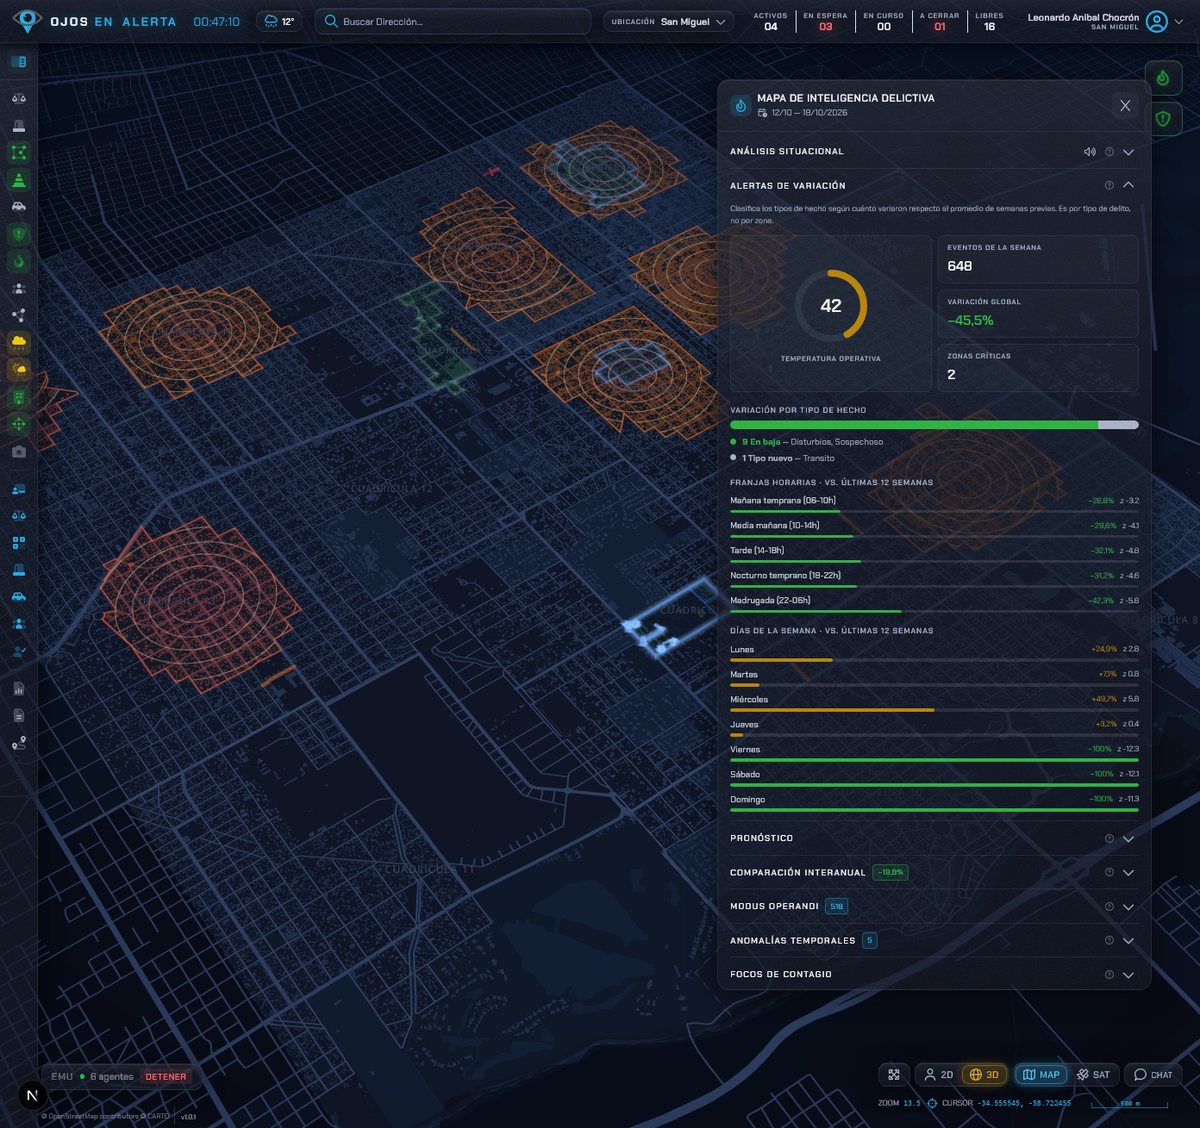
Task: Click the speaker icon in Análisis Situacional
Action: [1089, 152]
